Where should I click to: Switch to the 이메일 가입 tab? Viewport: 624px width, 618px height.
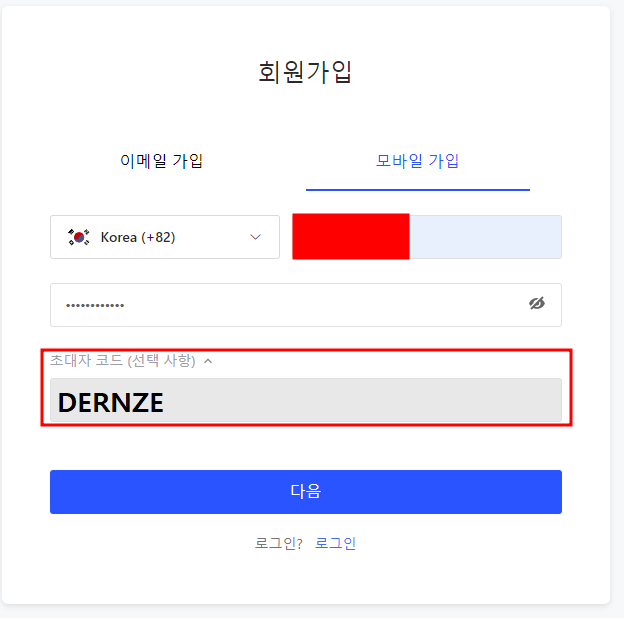(x=162, y=161)
